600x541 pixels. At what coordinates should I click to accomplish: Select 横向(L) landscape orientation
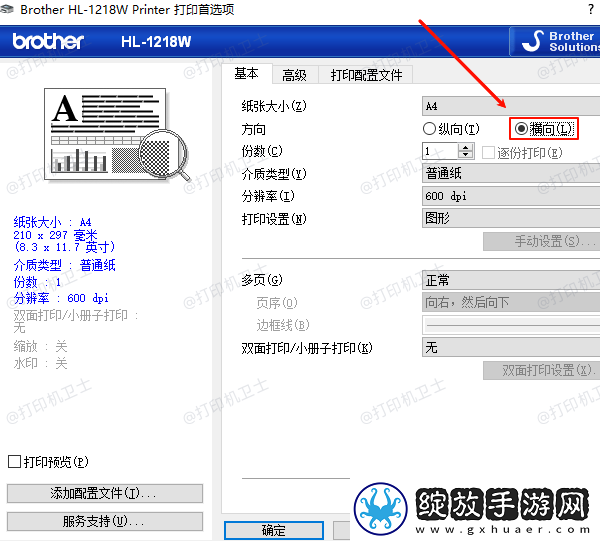tap(544, 129)
